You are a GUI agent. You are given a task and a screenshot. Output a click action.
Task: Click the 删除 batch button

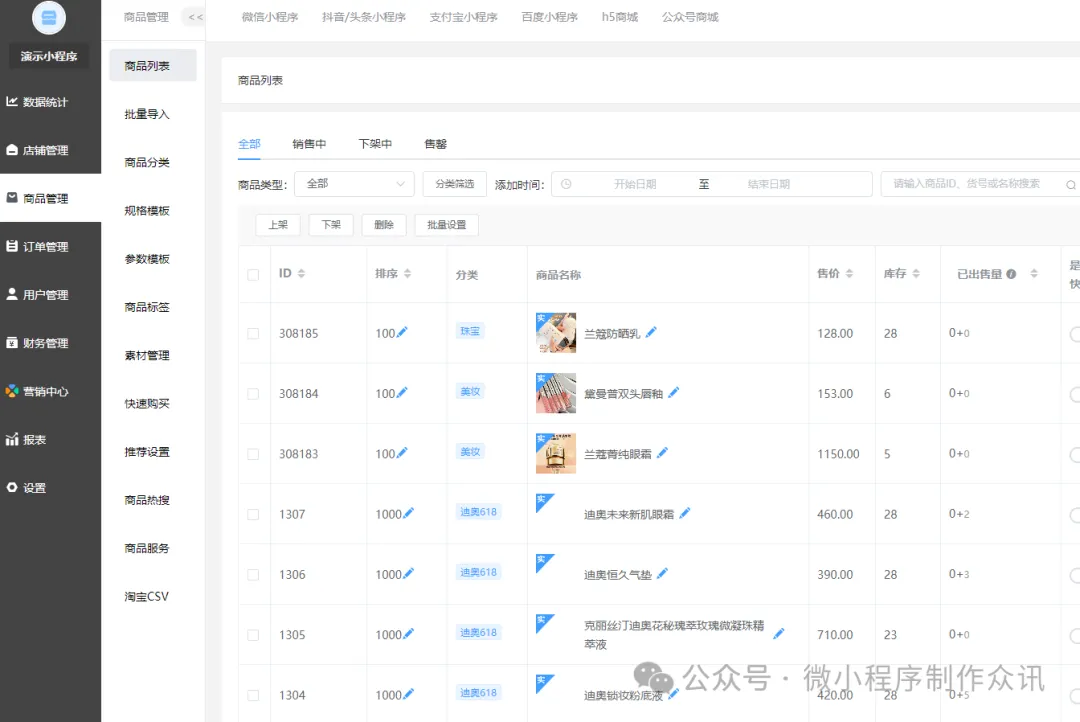click(384, 225)
